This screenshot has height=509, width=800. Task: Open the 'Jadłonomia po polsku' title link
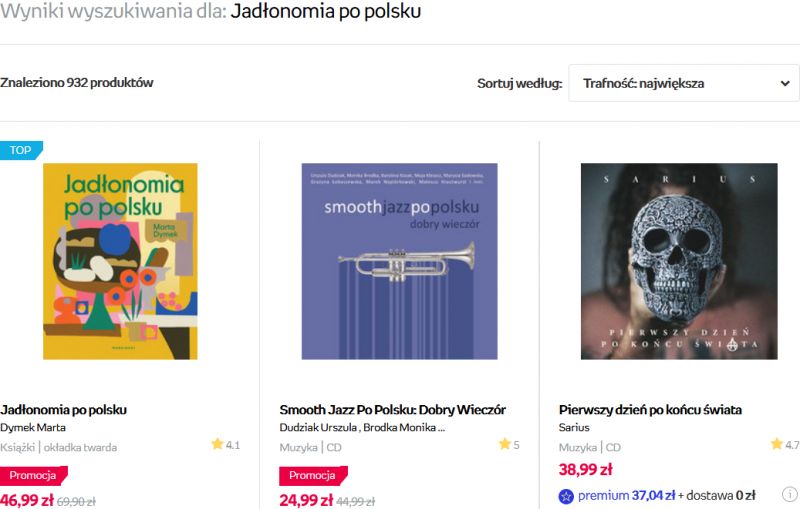(64, 410)
